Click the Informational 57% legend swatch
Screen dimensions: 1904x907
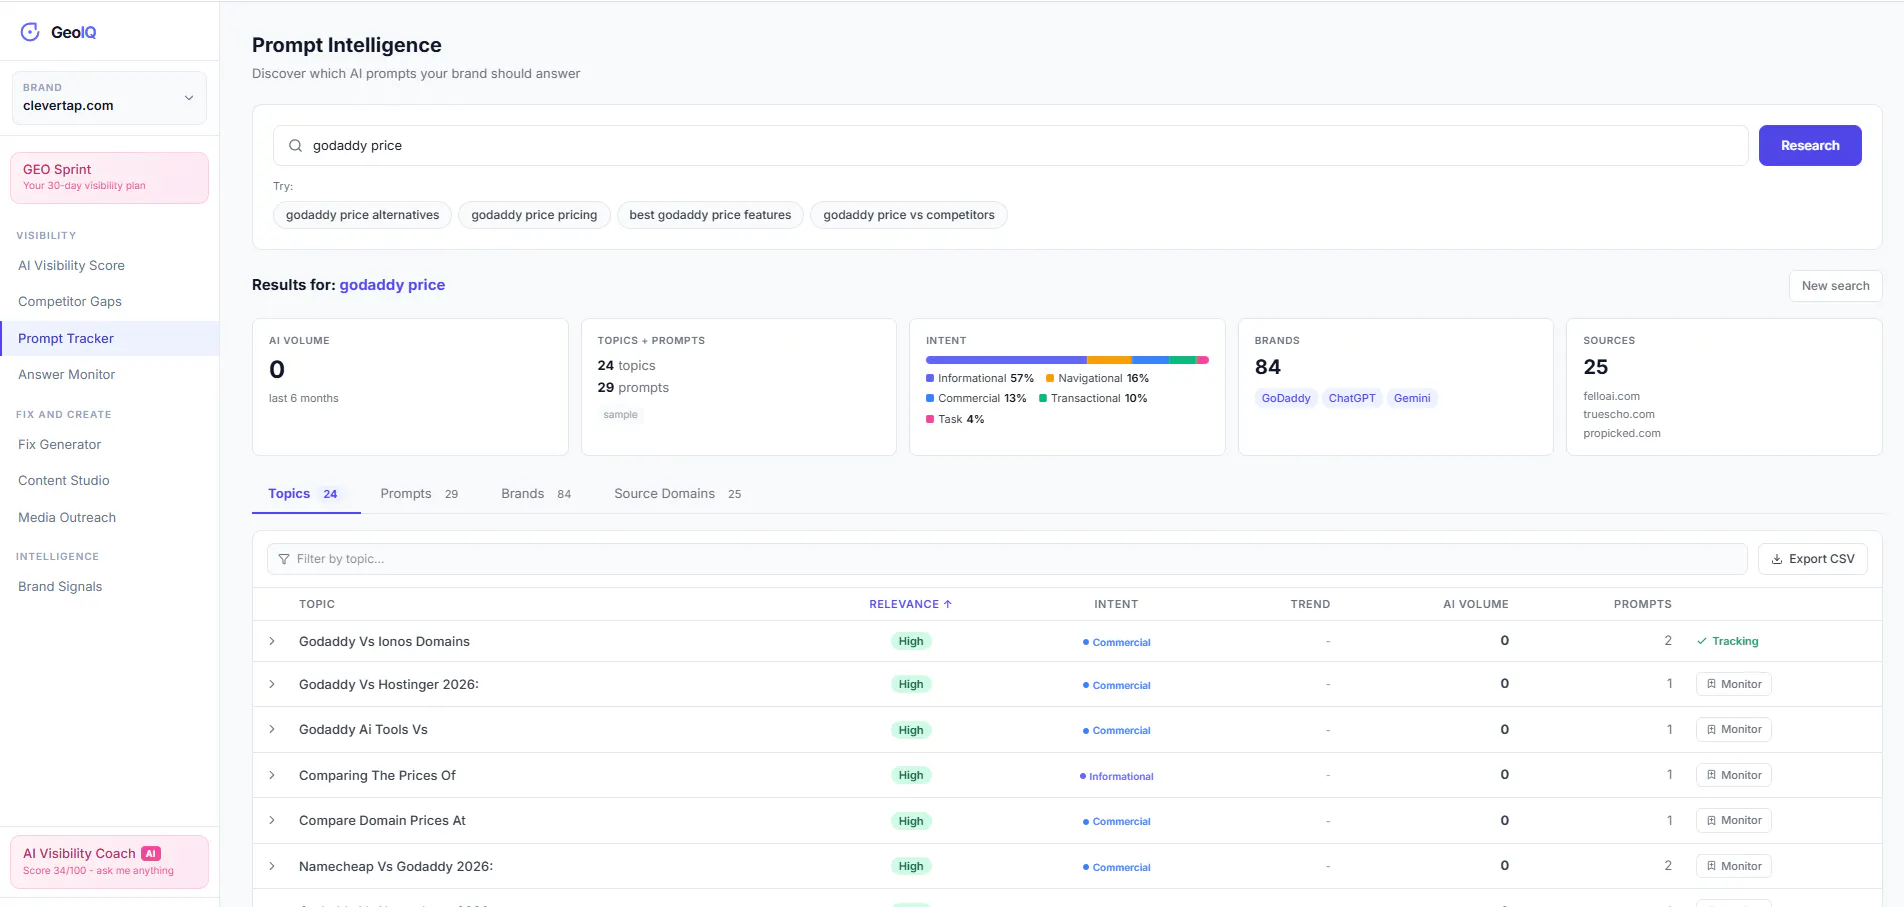[930, 378]
